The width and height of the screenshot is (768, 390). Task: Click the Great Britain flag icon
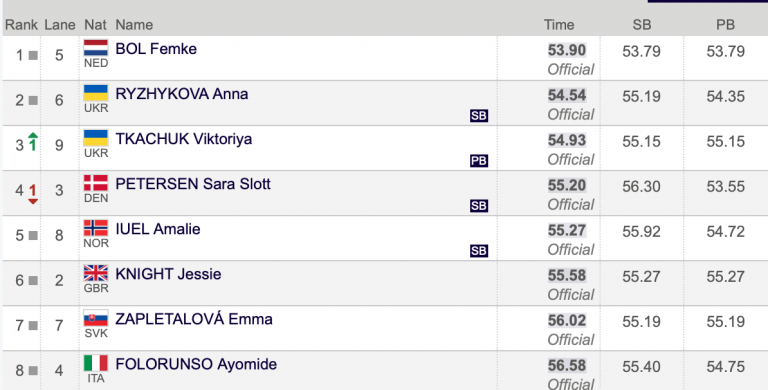[x=96, y=273]
